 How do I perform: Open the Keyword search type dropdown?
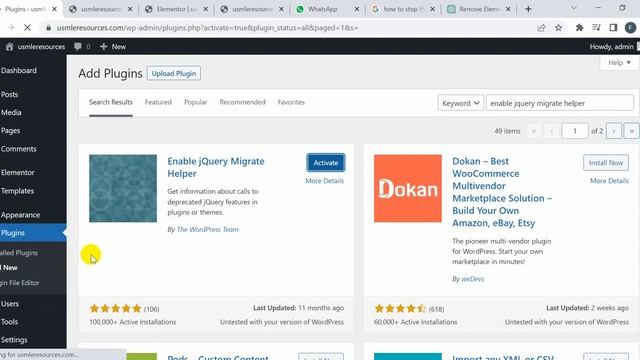point(460,103)
